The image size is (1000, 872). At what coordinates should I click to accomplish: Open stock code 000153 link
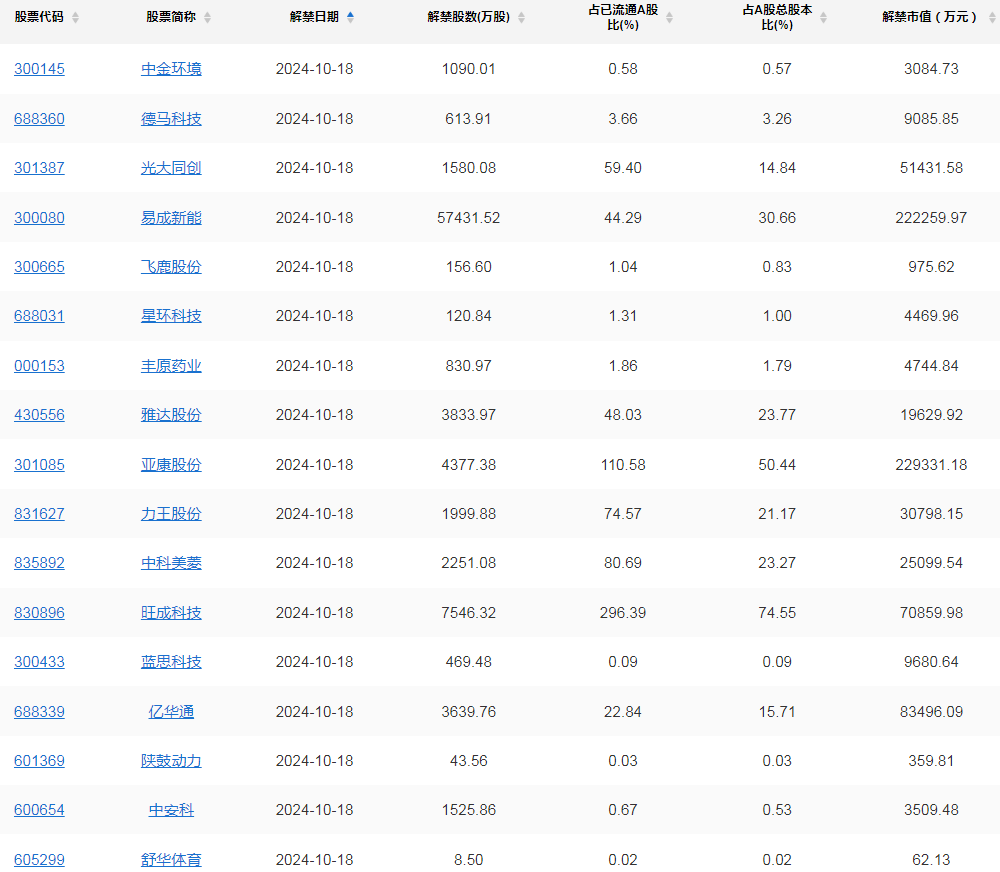click(40, 366)
